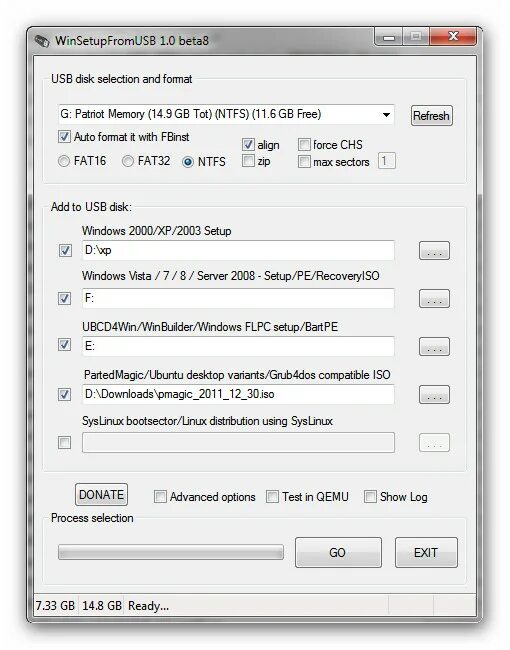
Task: Click the E: source path field
Action: 238,346
